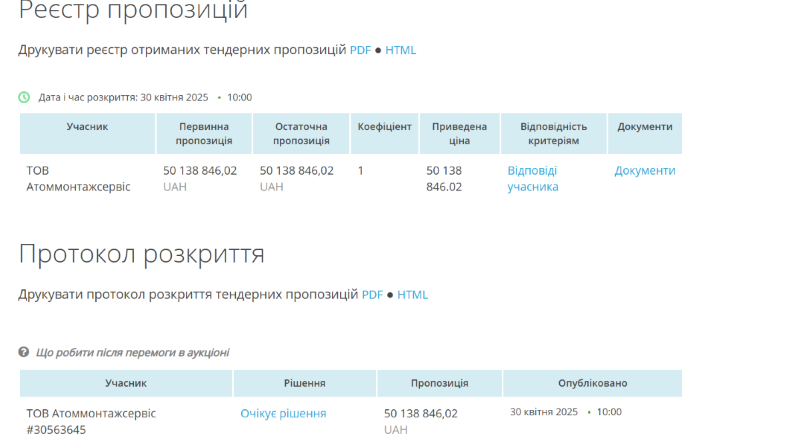Select ТОВ Атоммонтажсервіс cell in registry table
The image size is (800, 448).
click(79, 179)
